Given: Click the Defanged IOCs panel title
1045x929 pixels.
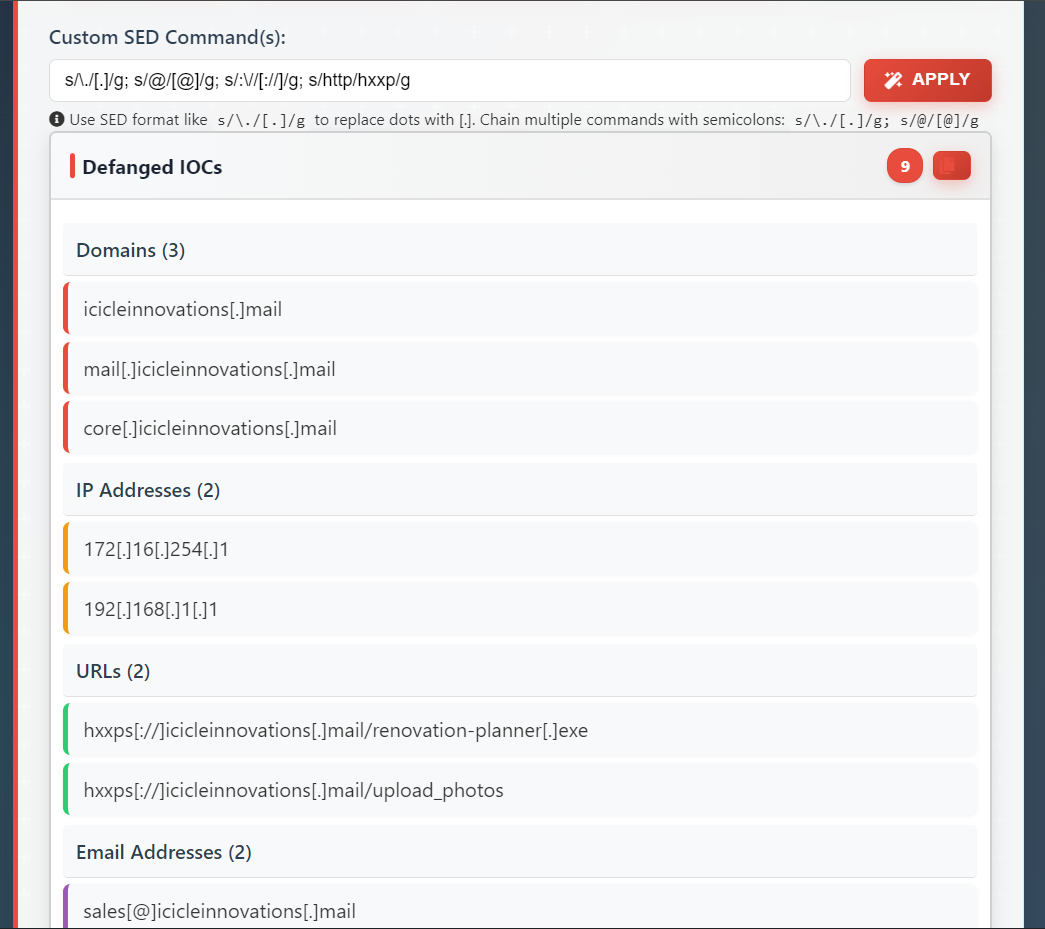Looking at the screenshot, I should 152,167.
